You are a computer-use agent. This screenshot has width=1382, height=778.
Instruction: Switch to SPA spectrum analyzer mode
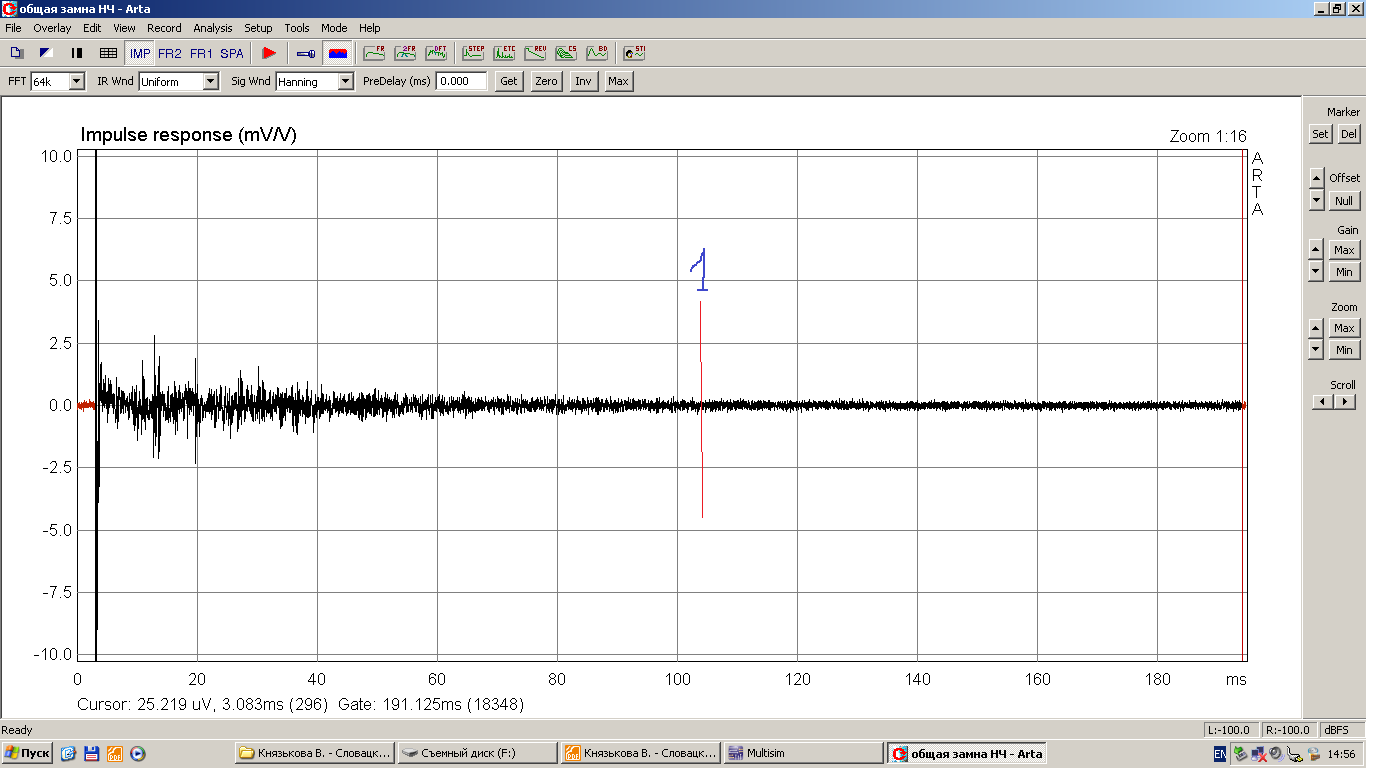click(x=232, y=53)
